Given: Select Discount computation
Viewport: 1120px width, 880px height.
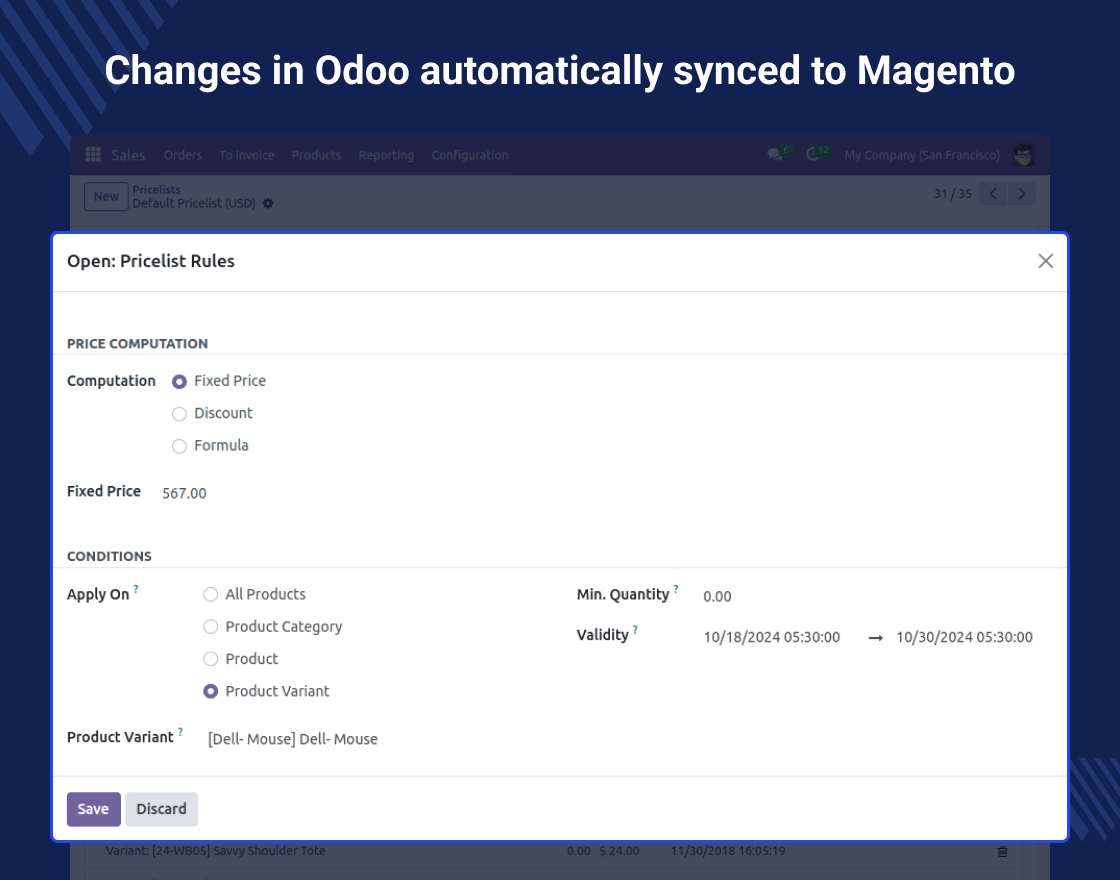Looking at the screenshot, I should (x=179, y=414).
